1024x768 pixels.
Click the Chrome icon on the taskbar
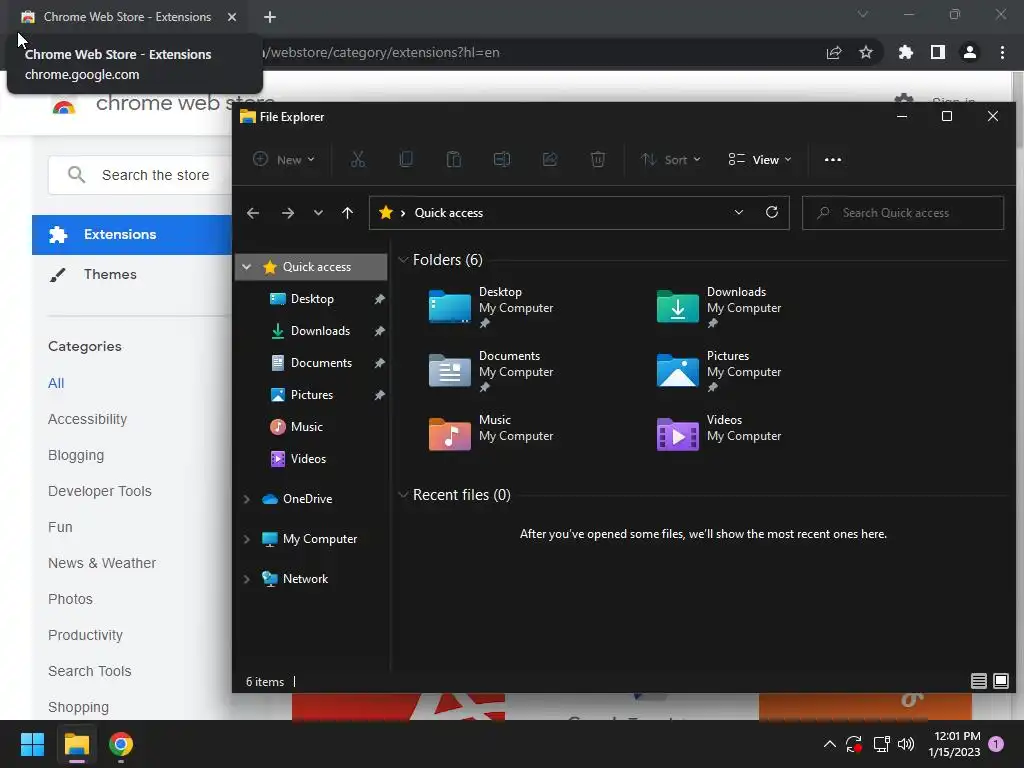coord(121,744)
